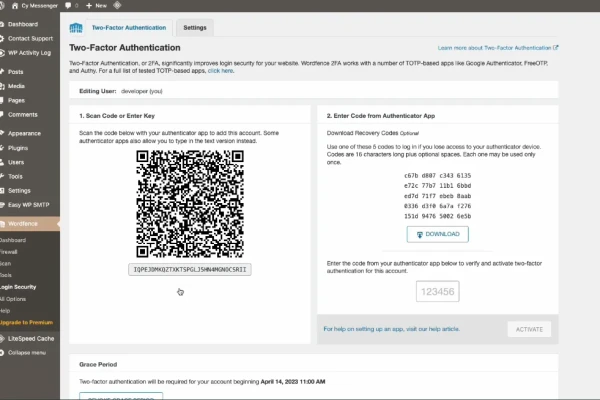Open WP Activity Log menu
This screenshot has width=600, height=400.
[29, 53]
